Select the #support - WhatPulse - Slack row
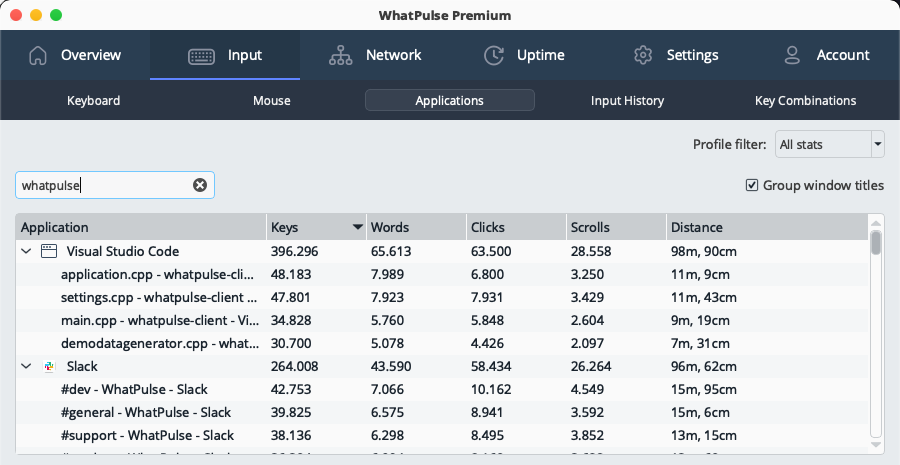 point(442,435)
